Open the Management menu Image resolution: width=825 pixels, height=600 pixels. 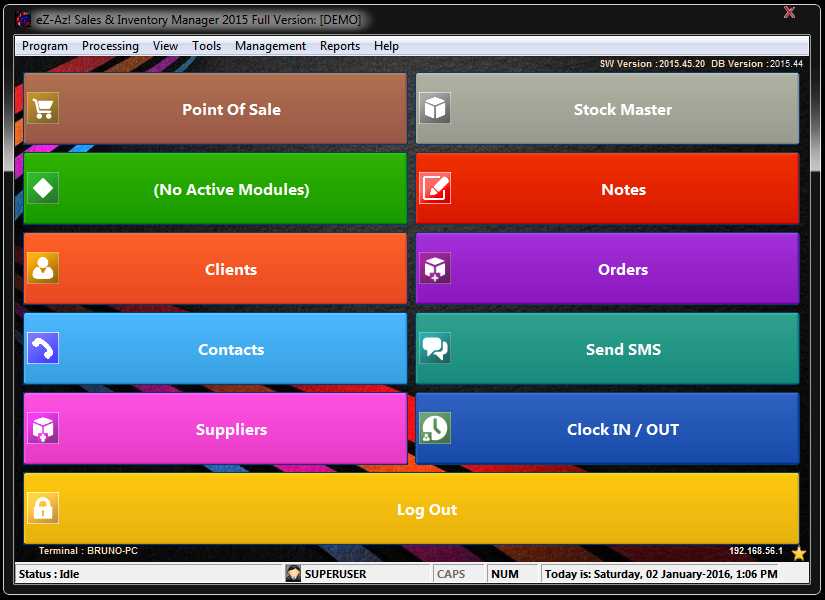[270, 45]
